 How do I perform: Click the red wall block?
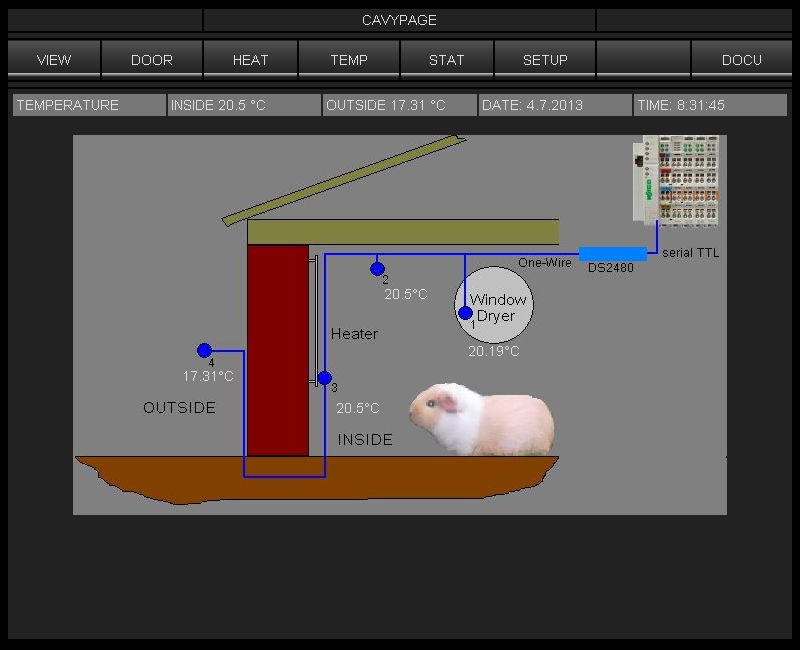pyautogui.click(x=278, y=350)
